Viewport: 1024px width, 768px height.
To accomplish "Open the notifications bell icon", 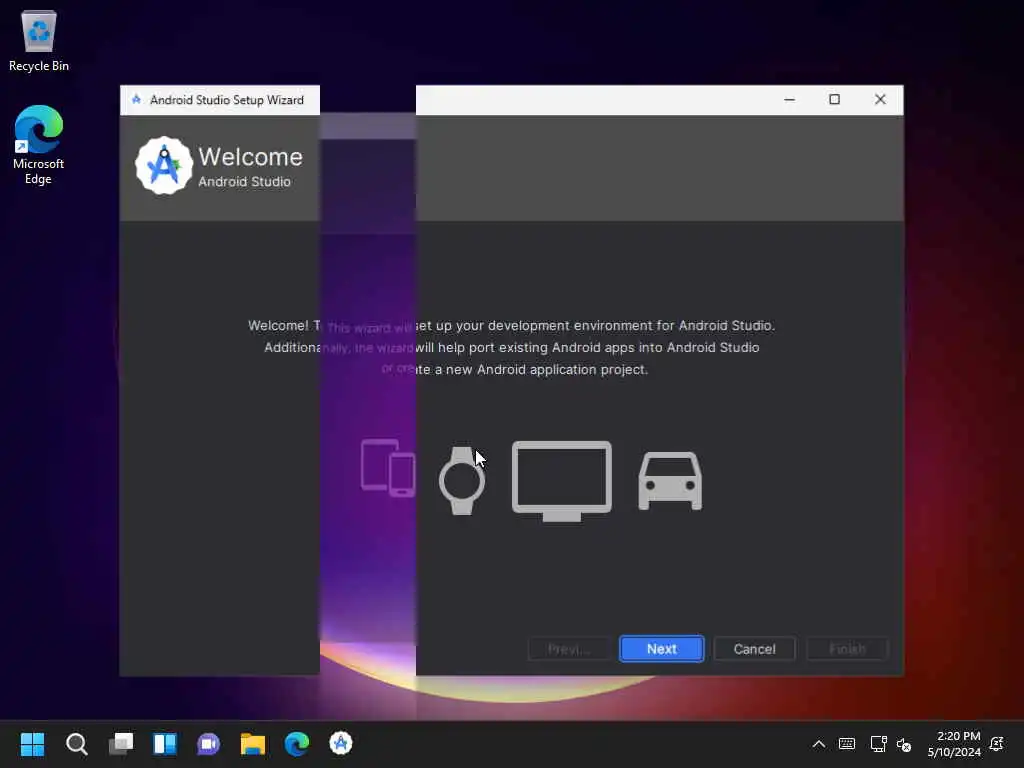I will point(997,744).
